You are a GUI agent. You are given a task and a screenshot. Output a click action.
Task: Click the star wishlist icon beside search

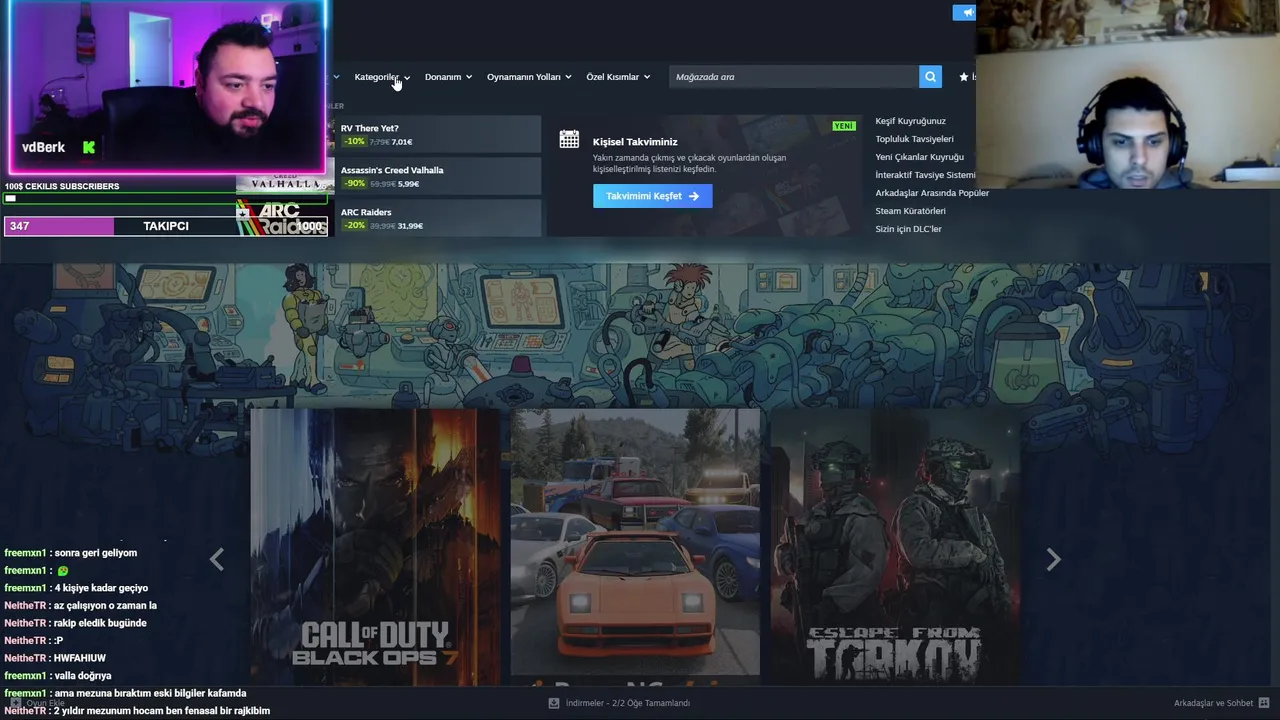point(964,77)
